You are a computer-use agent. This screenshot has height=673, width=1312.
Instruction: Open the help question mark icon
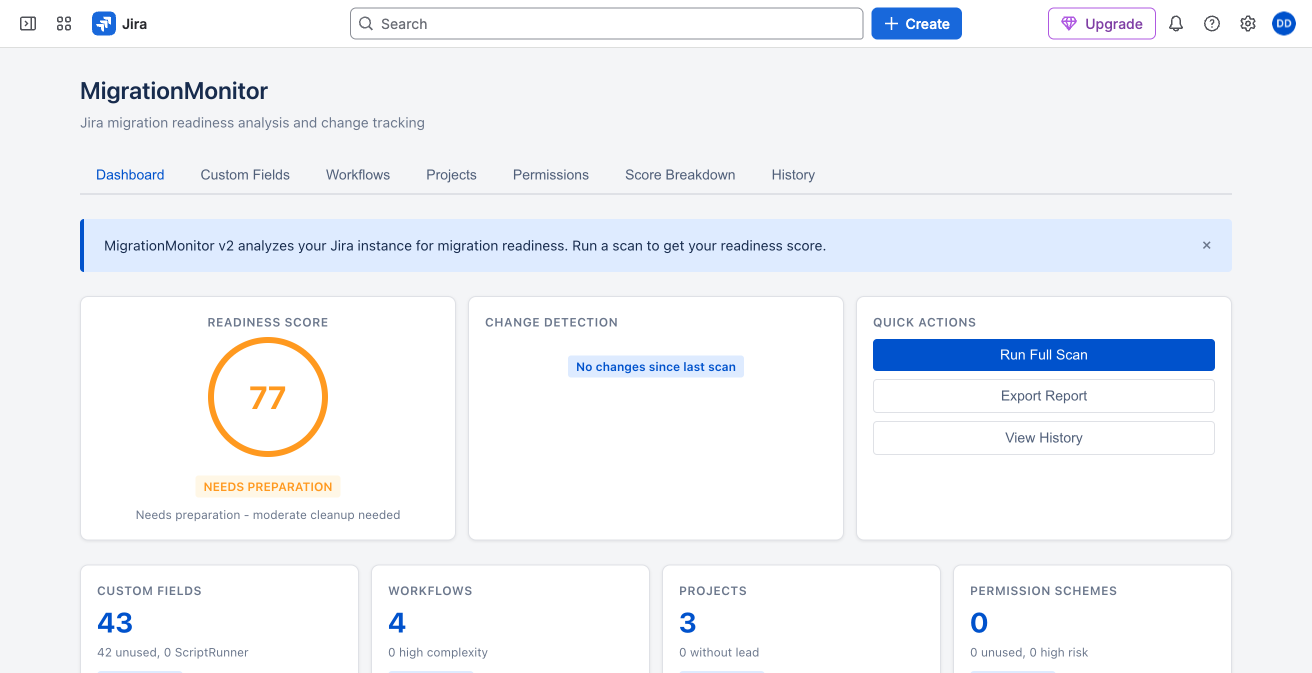[x=1212, y=23]
